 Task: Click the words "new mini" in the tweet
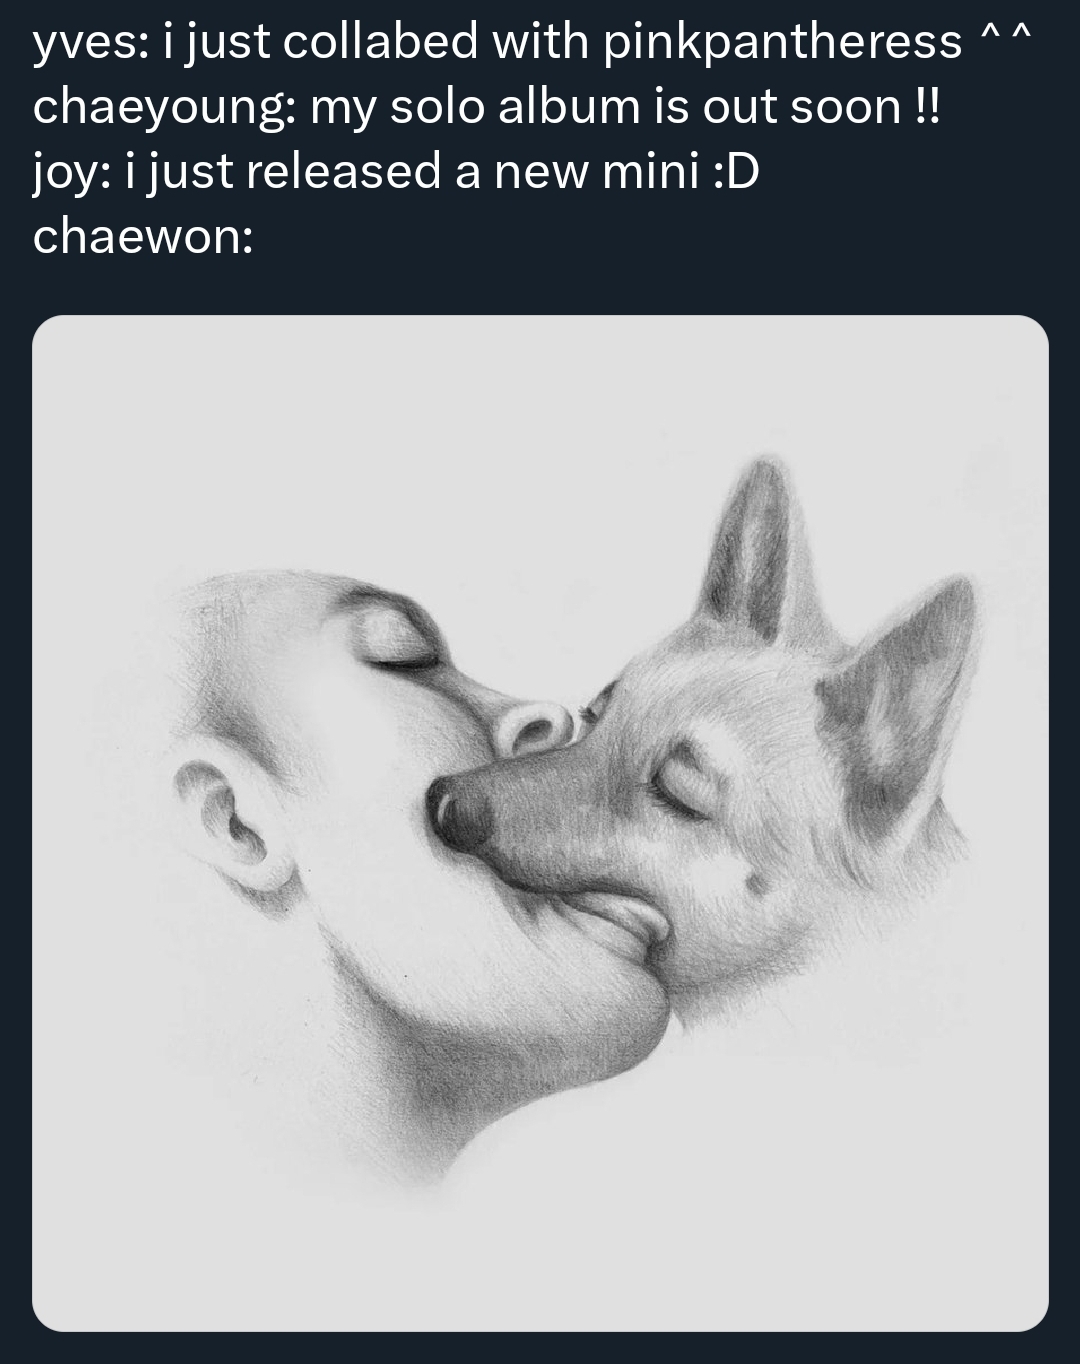(x=596, y=171)
